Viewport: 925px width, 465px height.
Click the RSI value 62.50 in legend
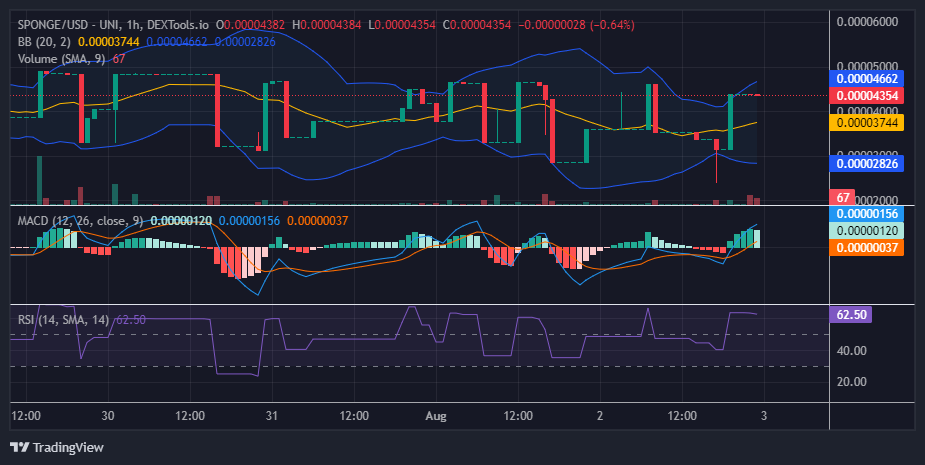pos(131,320)
